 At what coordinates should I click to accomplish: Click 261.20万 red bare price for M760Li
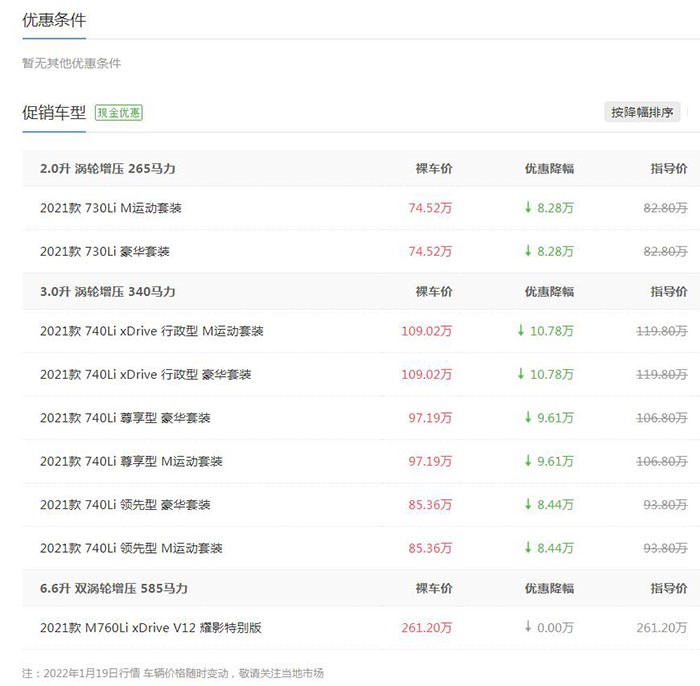426,628
